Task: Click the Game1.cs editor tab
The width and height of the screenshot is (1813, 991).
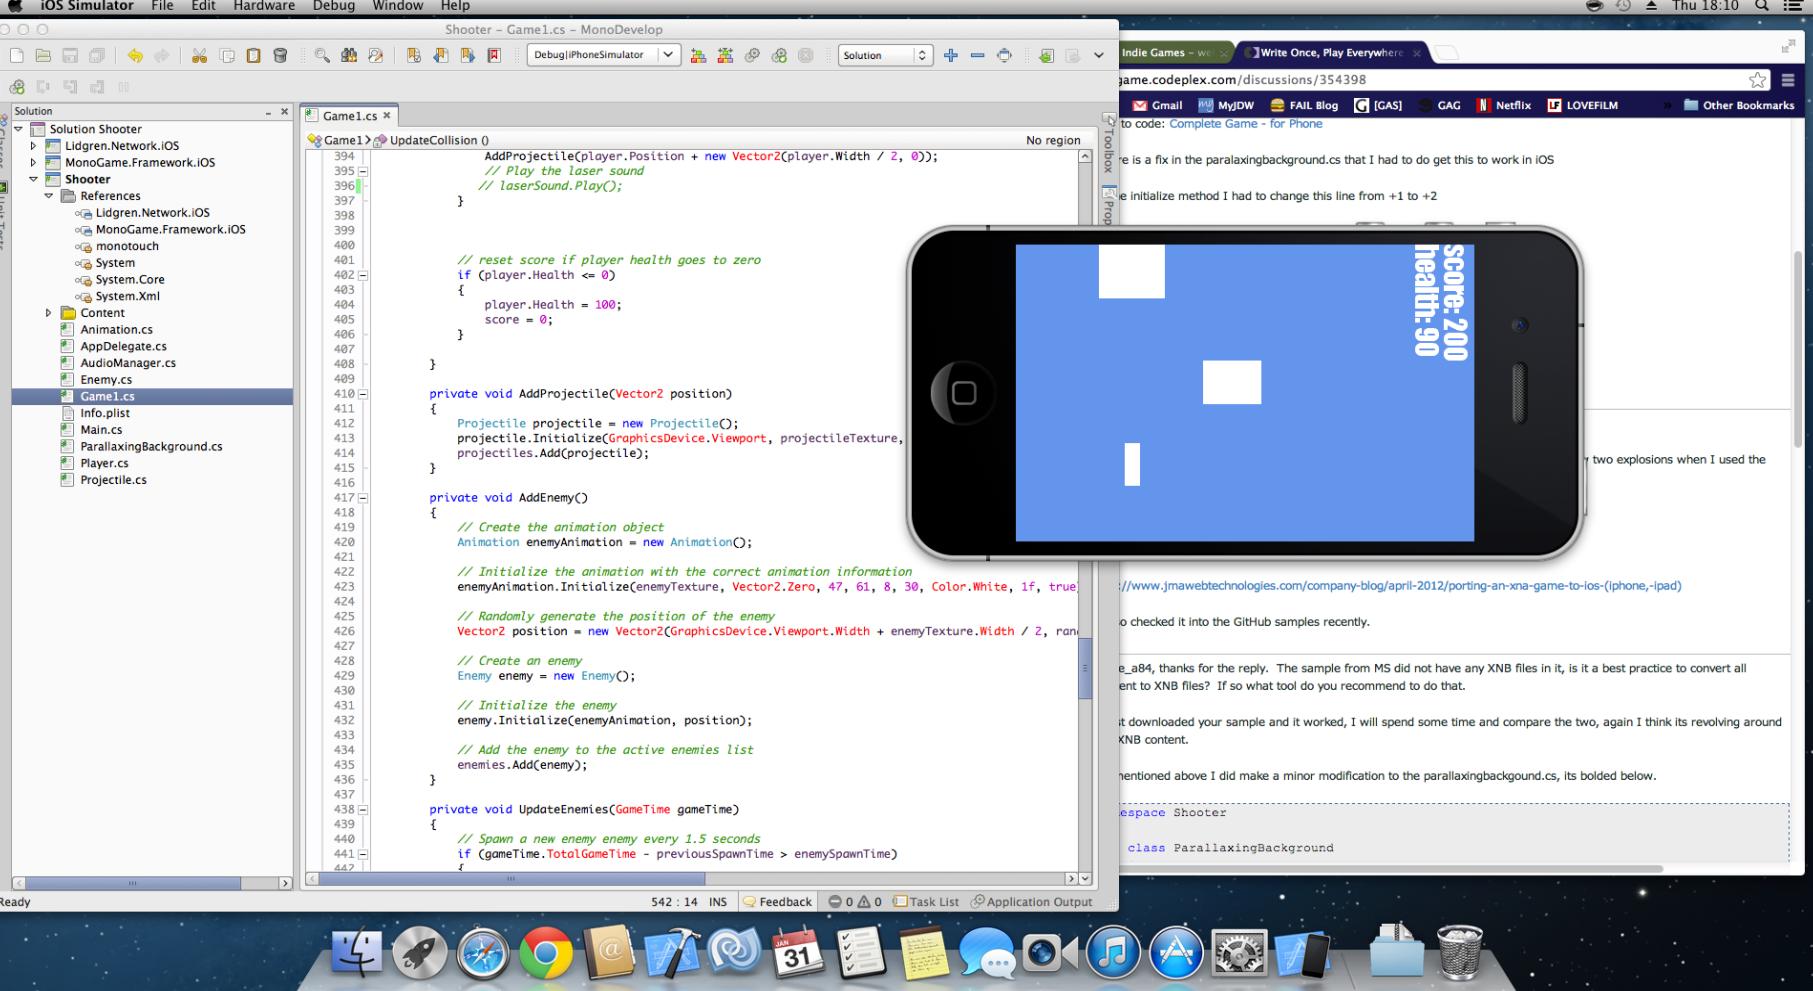Action: pyautogui.click(x=349, y=116)
